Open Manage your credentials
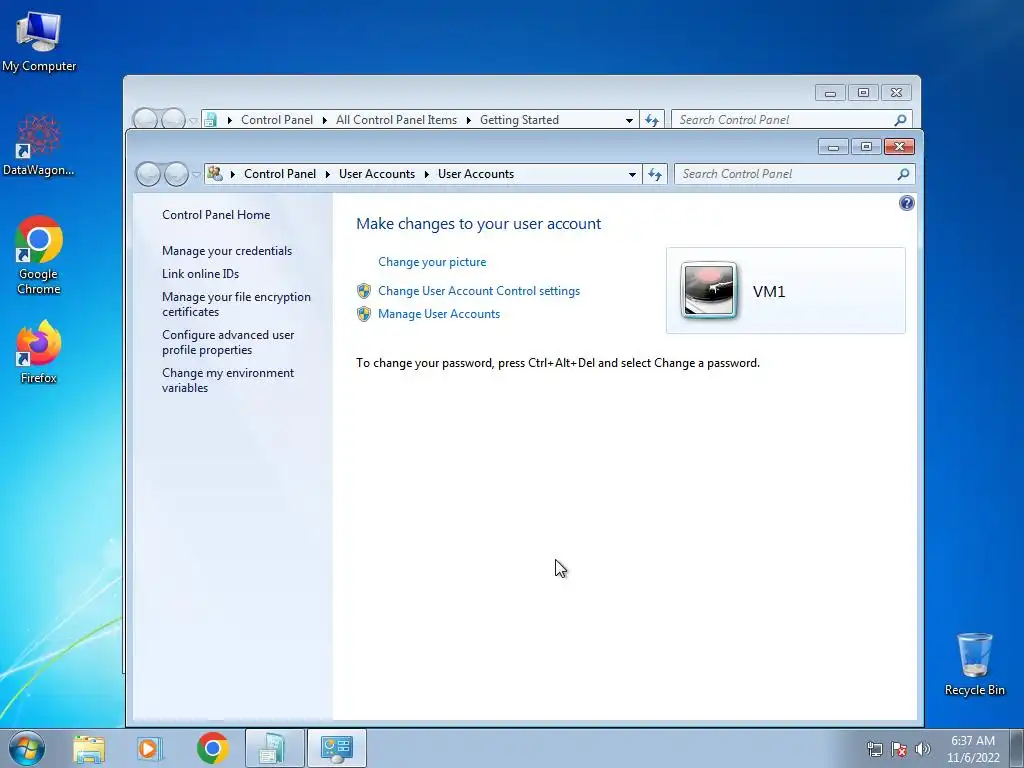Viewport: 1024px width, 768px height. click(227, 251)
